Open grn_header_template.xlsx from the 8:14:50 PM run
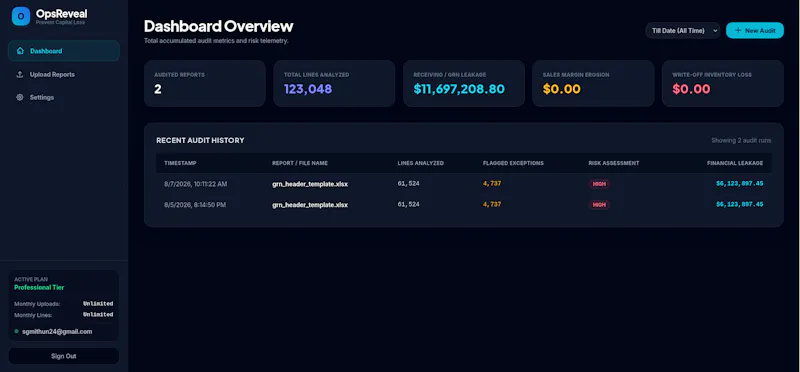800x372 pixels. point(310,205)
